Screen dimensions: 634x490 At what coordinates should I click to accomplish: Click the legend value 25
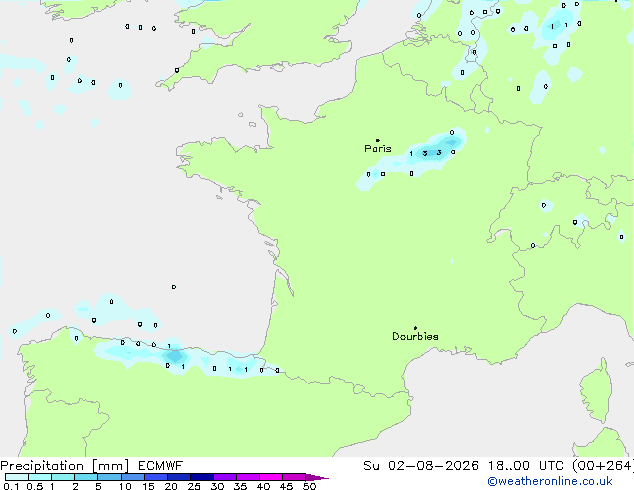click(194, 486)
